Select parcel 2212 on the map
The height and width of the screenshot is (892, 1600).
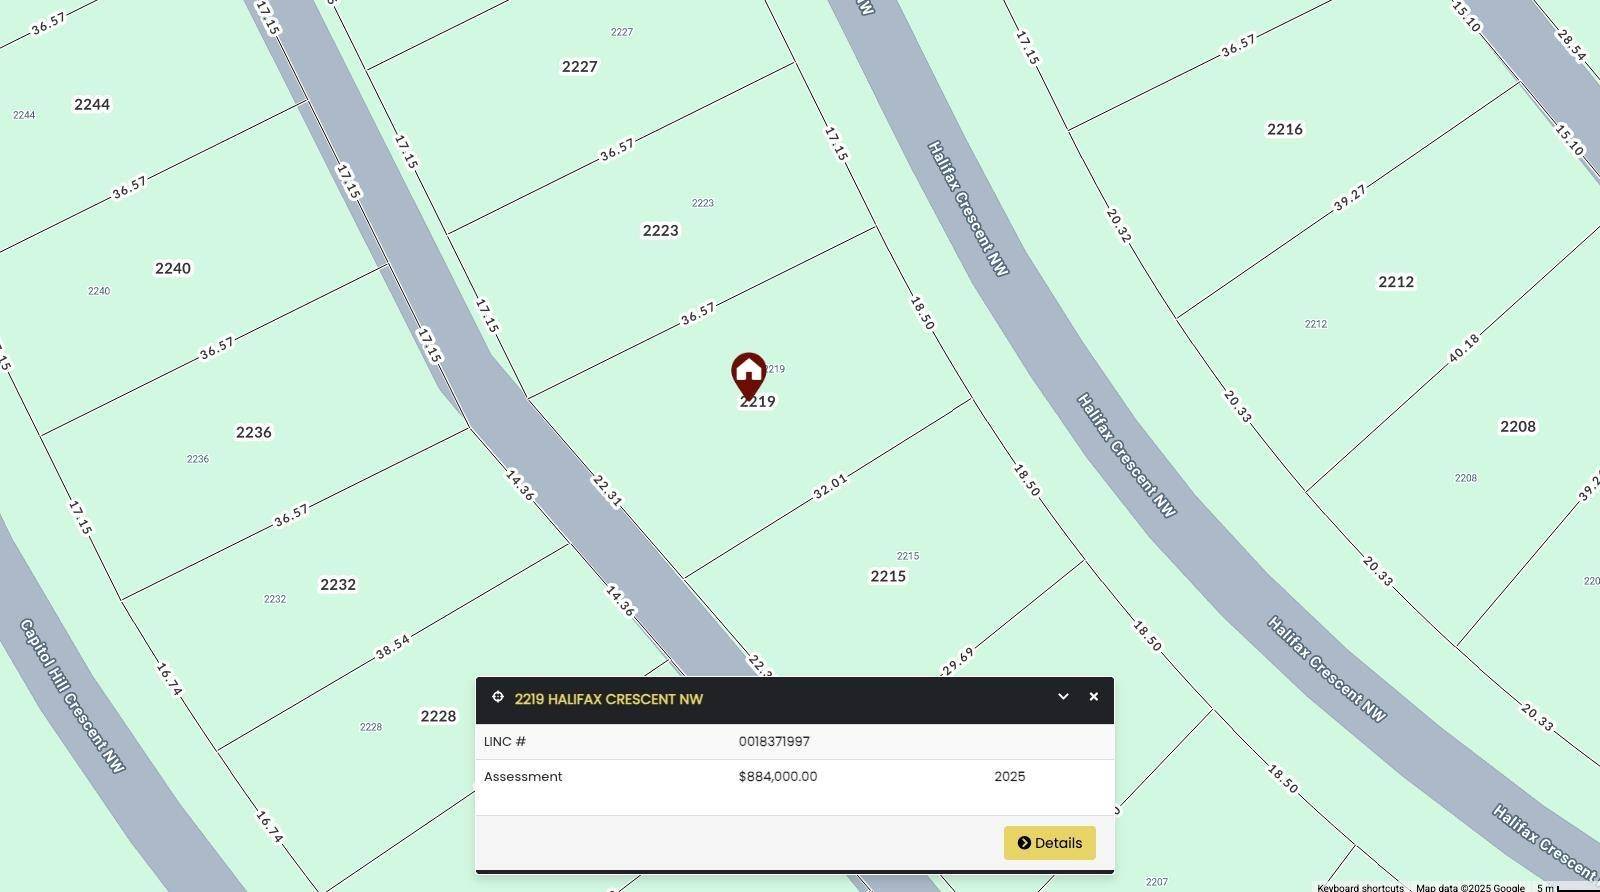pyautogui.click(x=1396, y=283)
